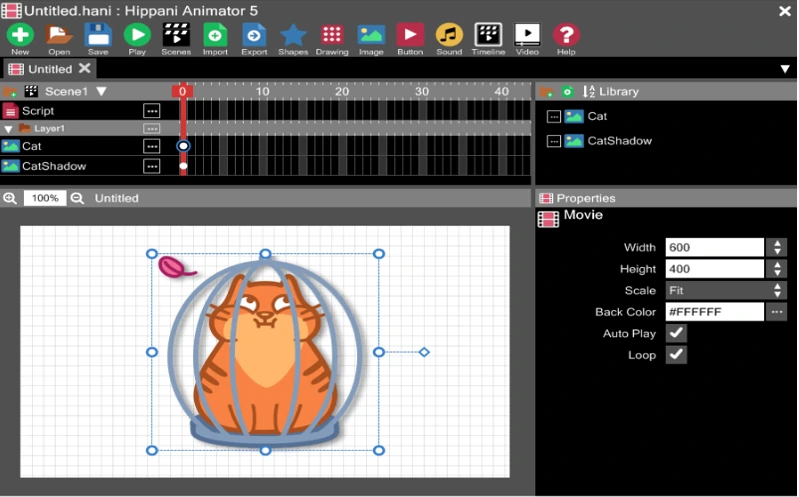Select the Drawing tool icon
This screenshot has width=799, height=497.
click(332, 35)
